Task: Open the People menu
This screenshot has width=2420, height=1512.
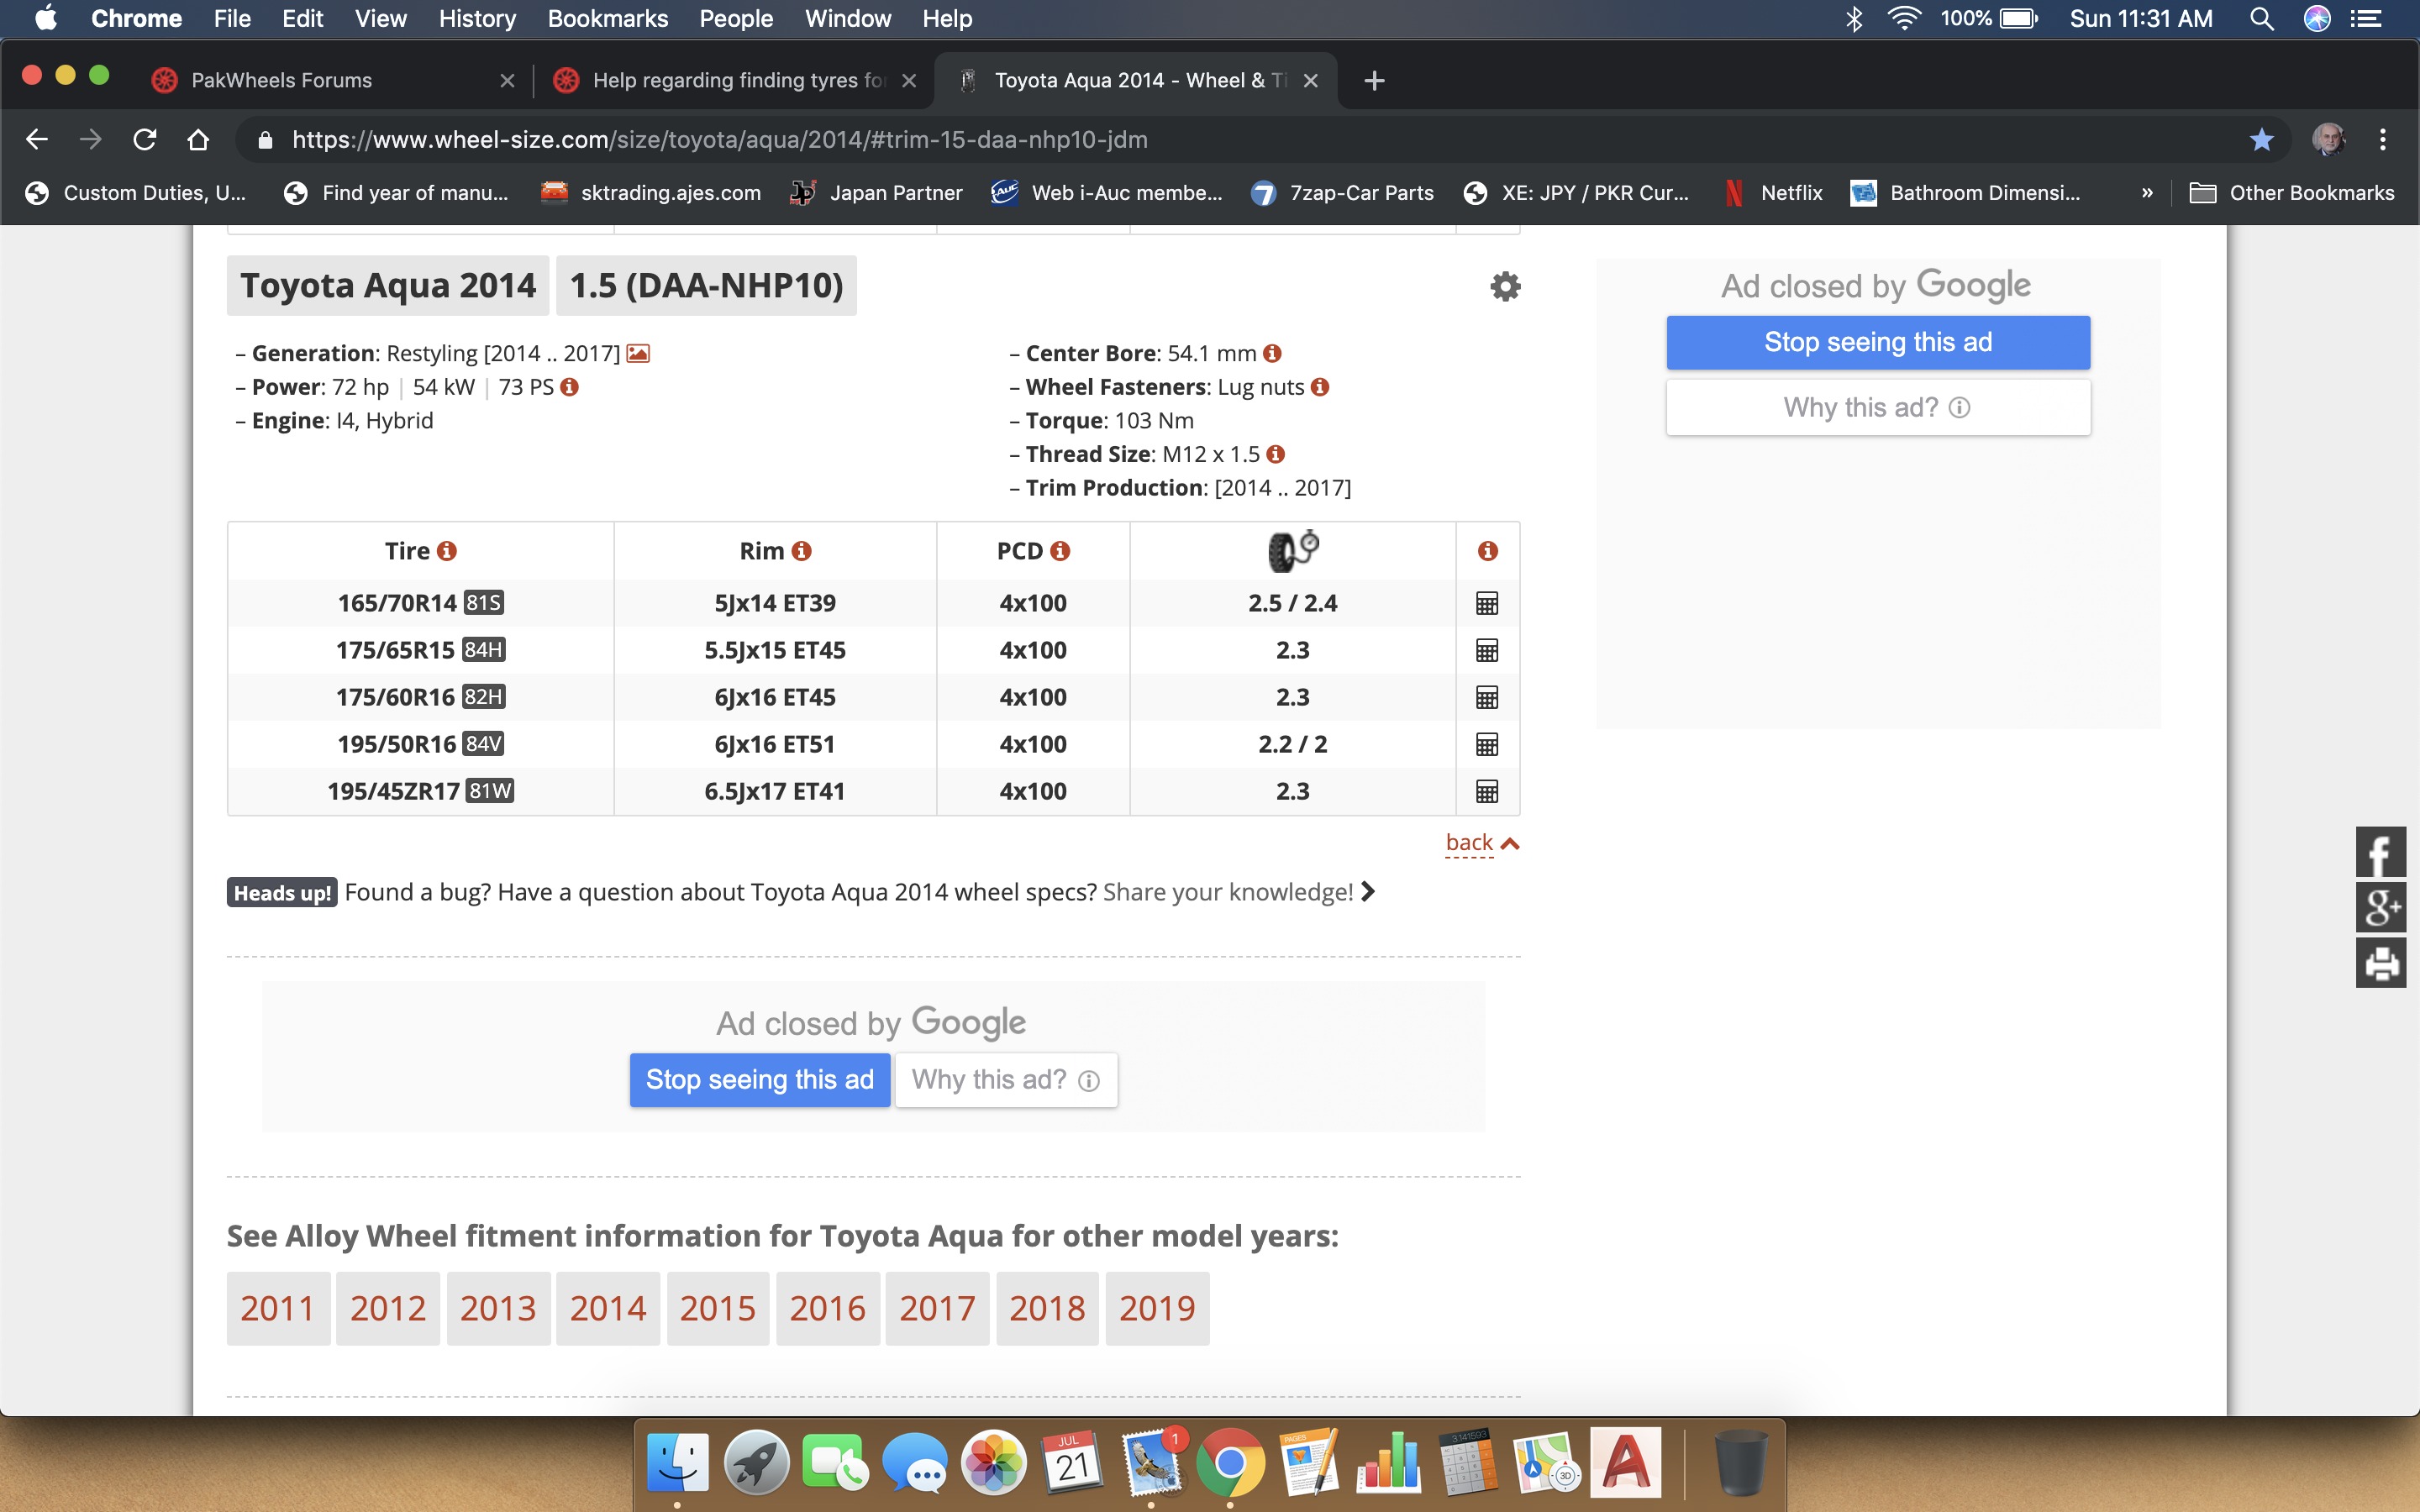Action: [x=735, y=19]
